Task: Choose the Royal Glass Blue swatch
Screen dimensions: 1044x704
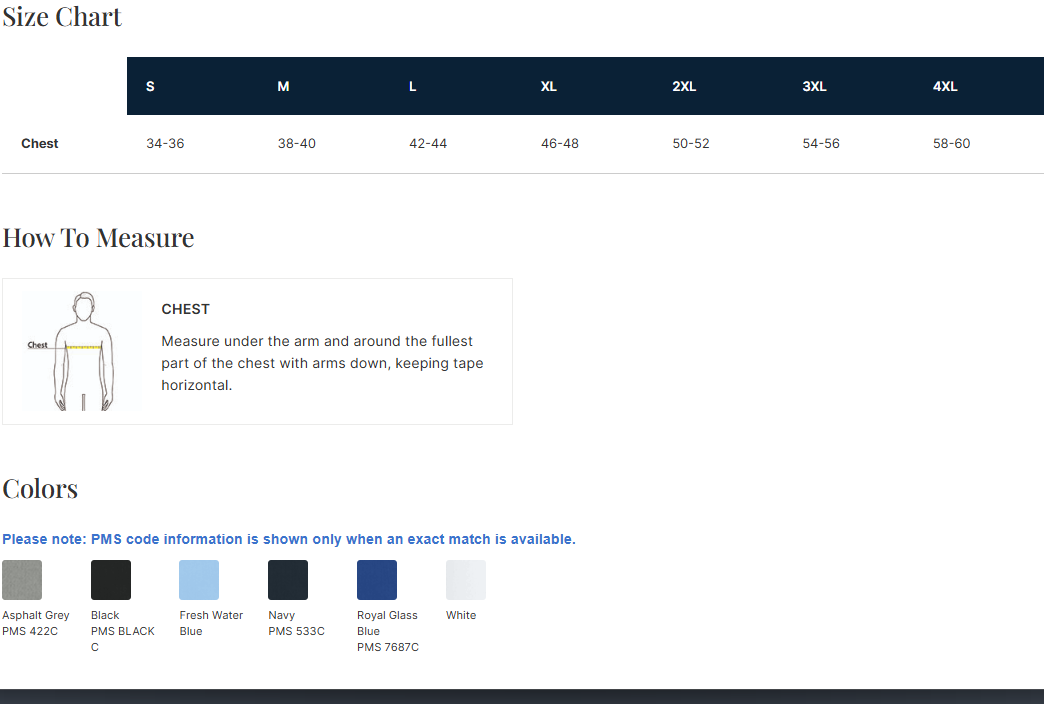Action: 377,580
